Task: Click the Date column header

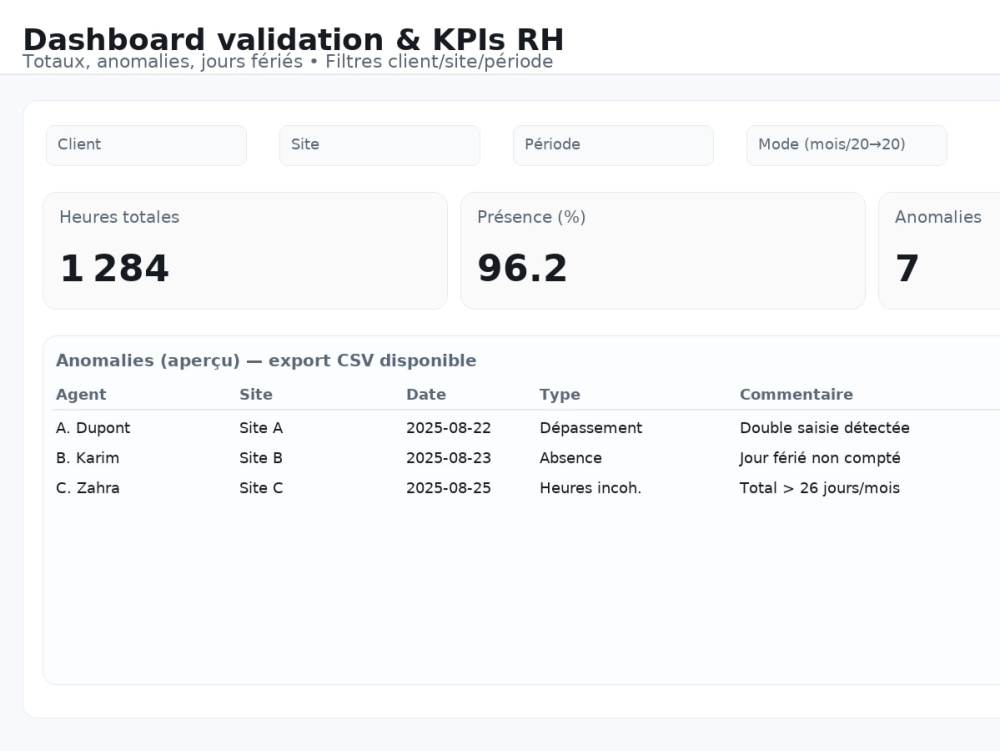Action: click(x=426, y=395)
